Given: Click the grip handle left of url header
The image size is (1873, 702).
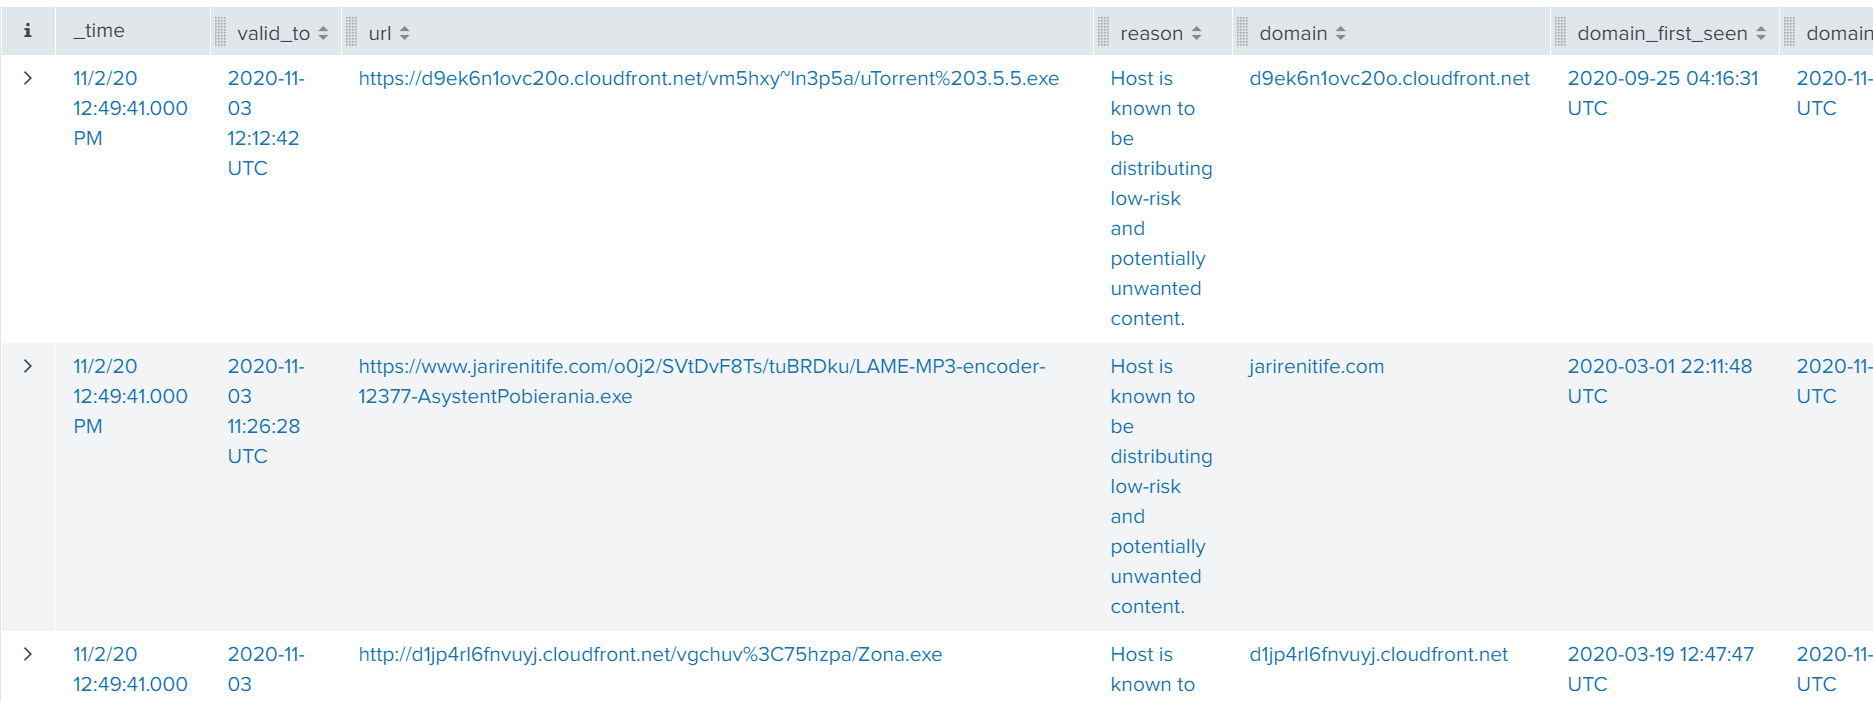Looking at the screenshot, I should point(351,33).
